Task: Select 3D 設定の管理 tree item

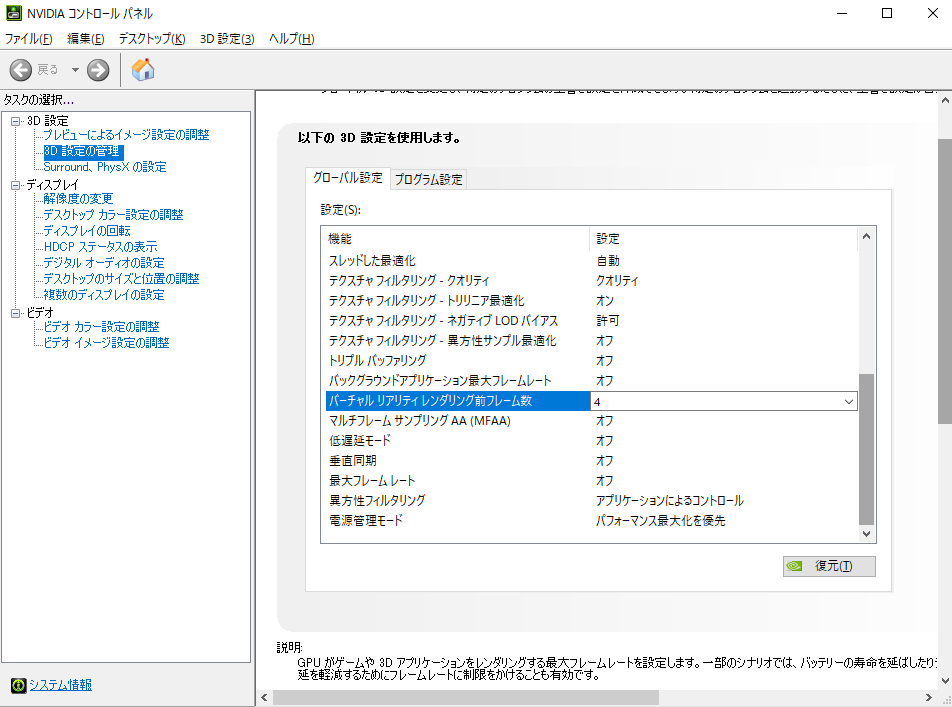Action: click(83, 151)
